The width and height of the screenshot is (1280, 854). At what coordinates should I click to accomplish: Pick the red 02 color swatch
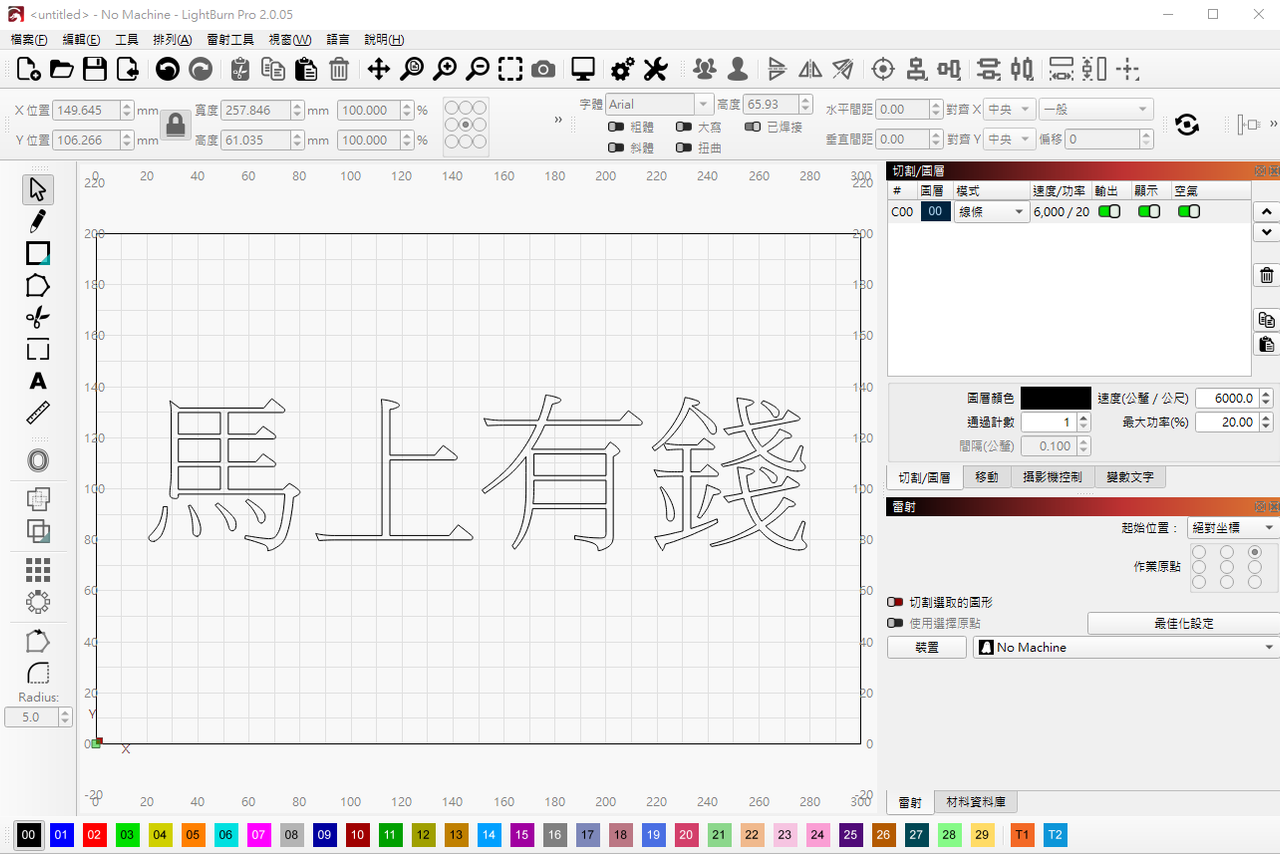point(95,834)
